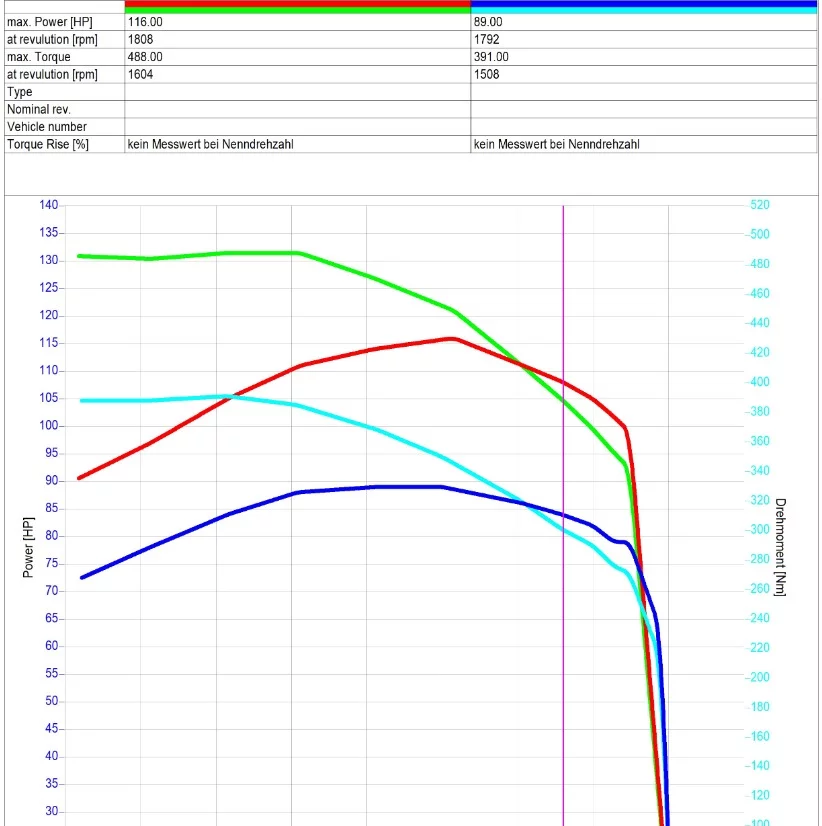
Task: Click the green torque curve at its flat top
Action: pyautogui.click(x=260, y=253)
